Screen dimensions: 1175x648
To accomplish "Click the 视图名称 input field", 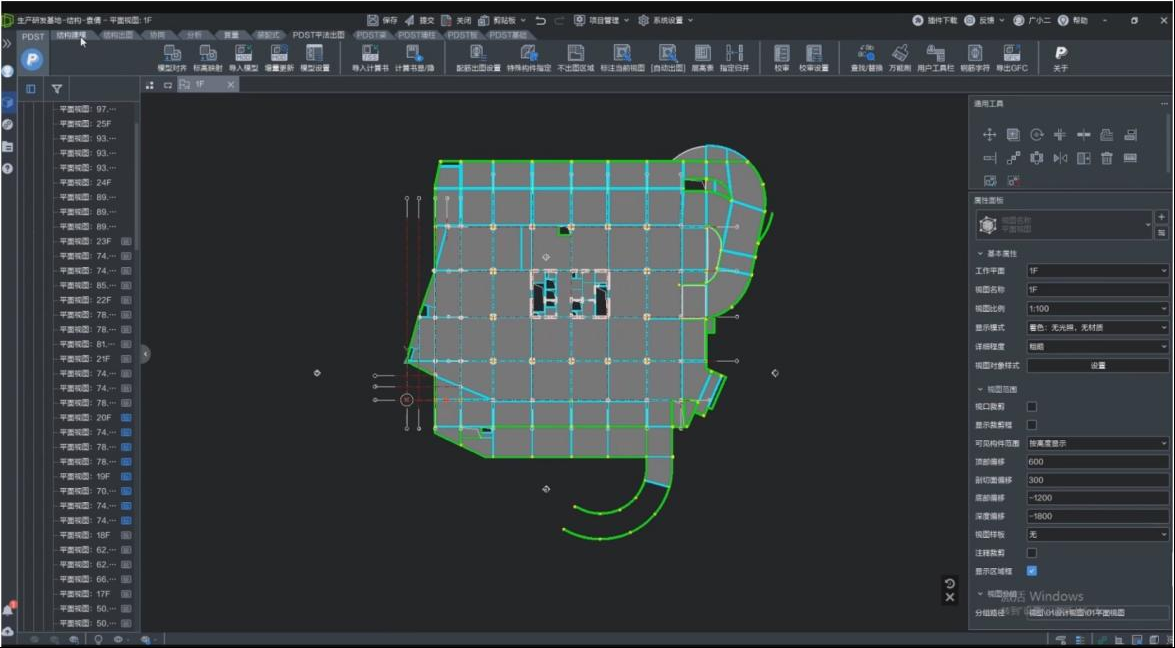I will point(1098,289).
